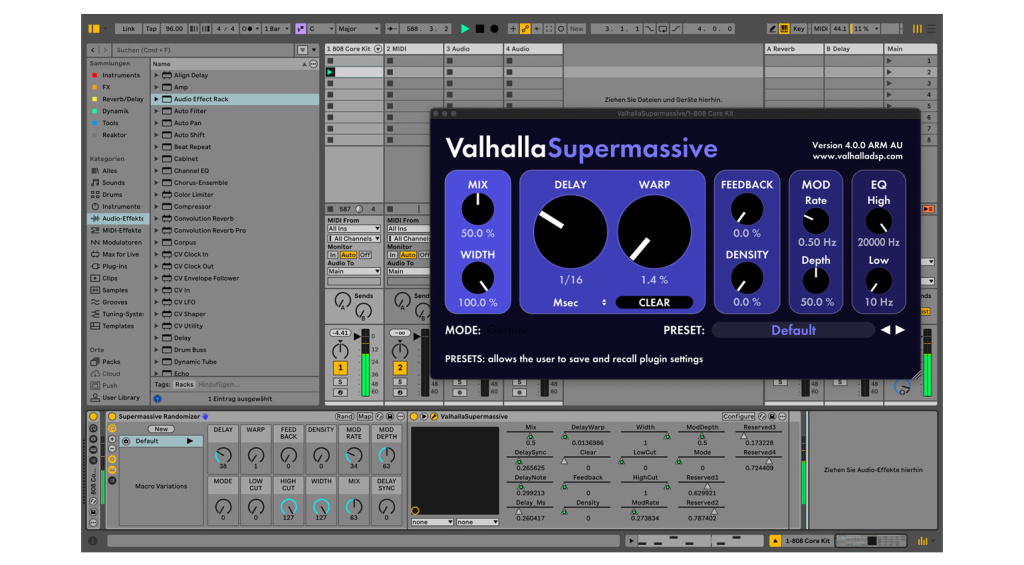Open the Major scale dropdown

coord(358,29)
